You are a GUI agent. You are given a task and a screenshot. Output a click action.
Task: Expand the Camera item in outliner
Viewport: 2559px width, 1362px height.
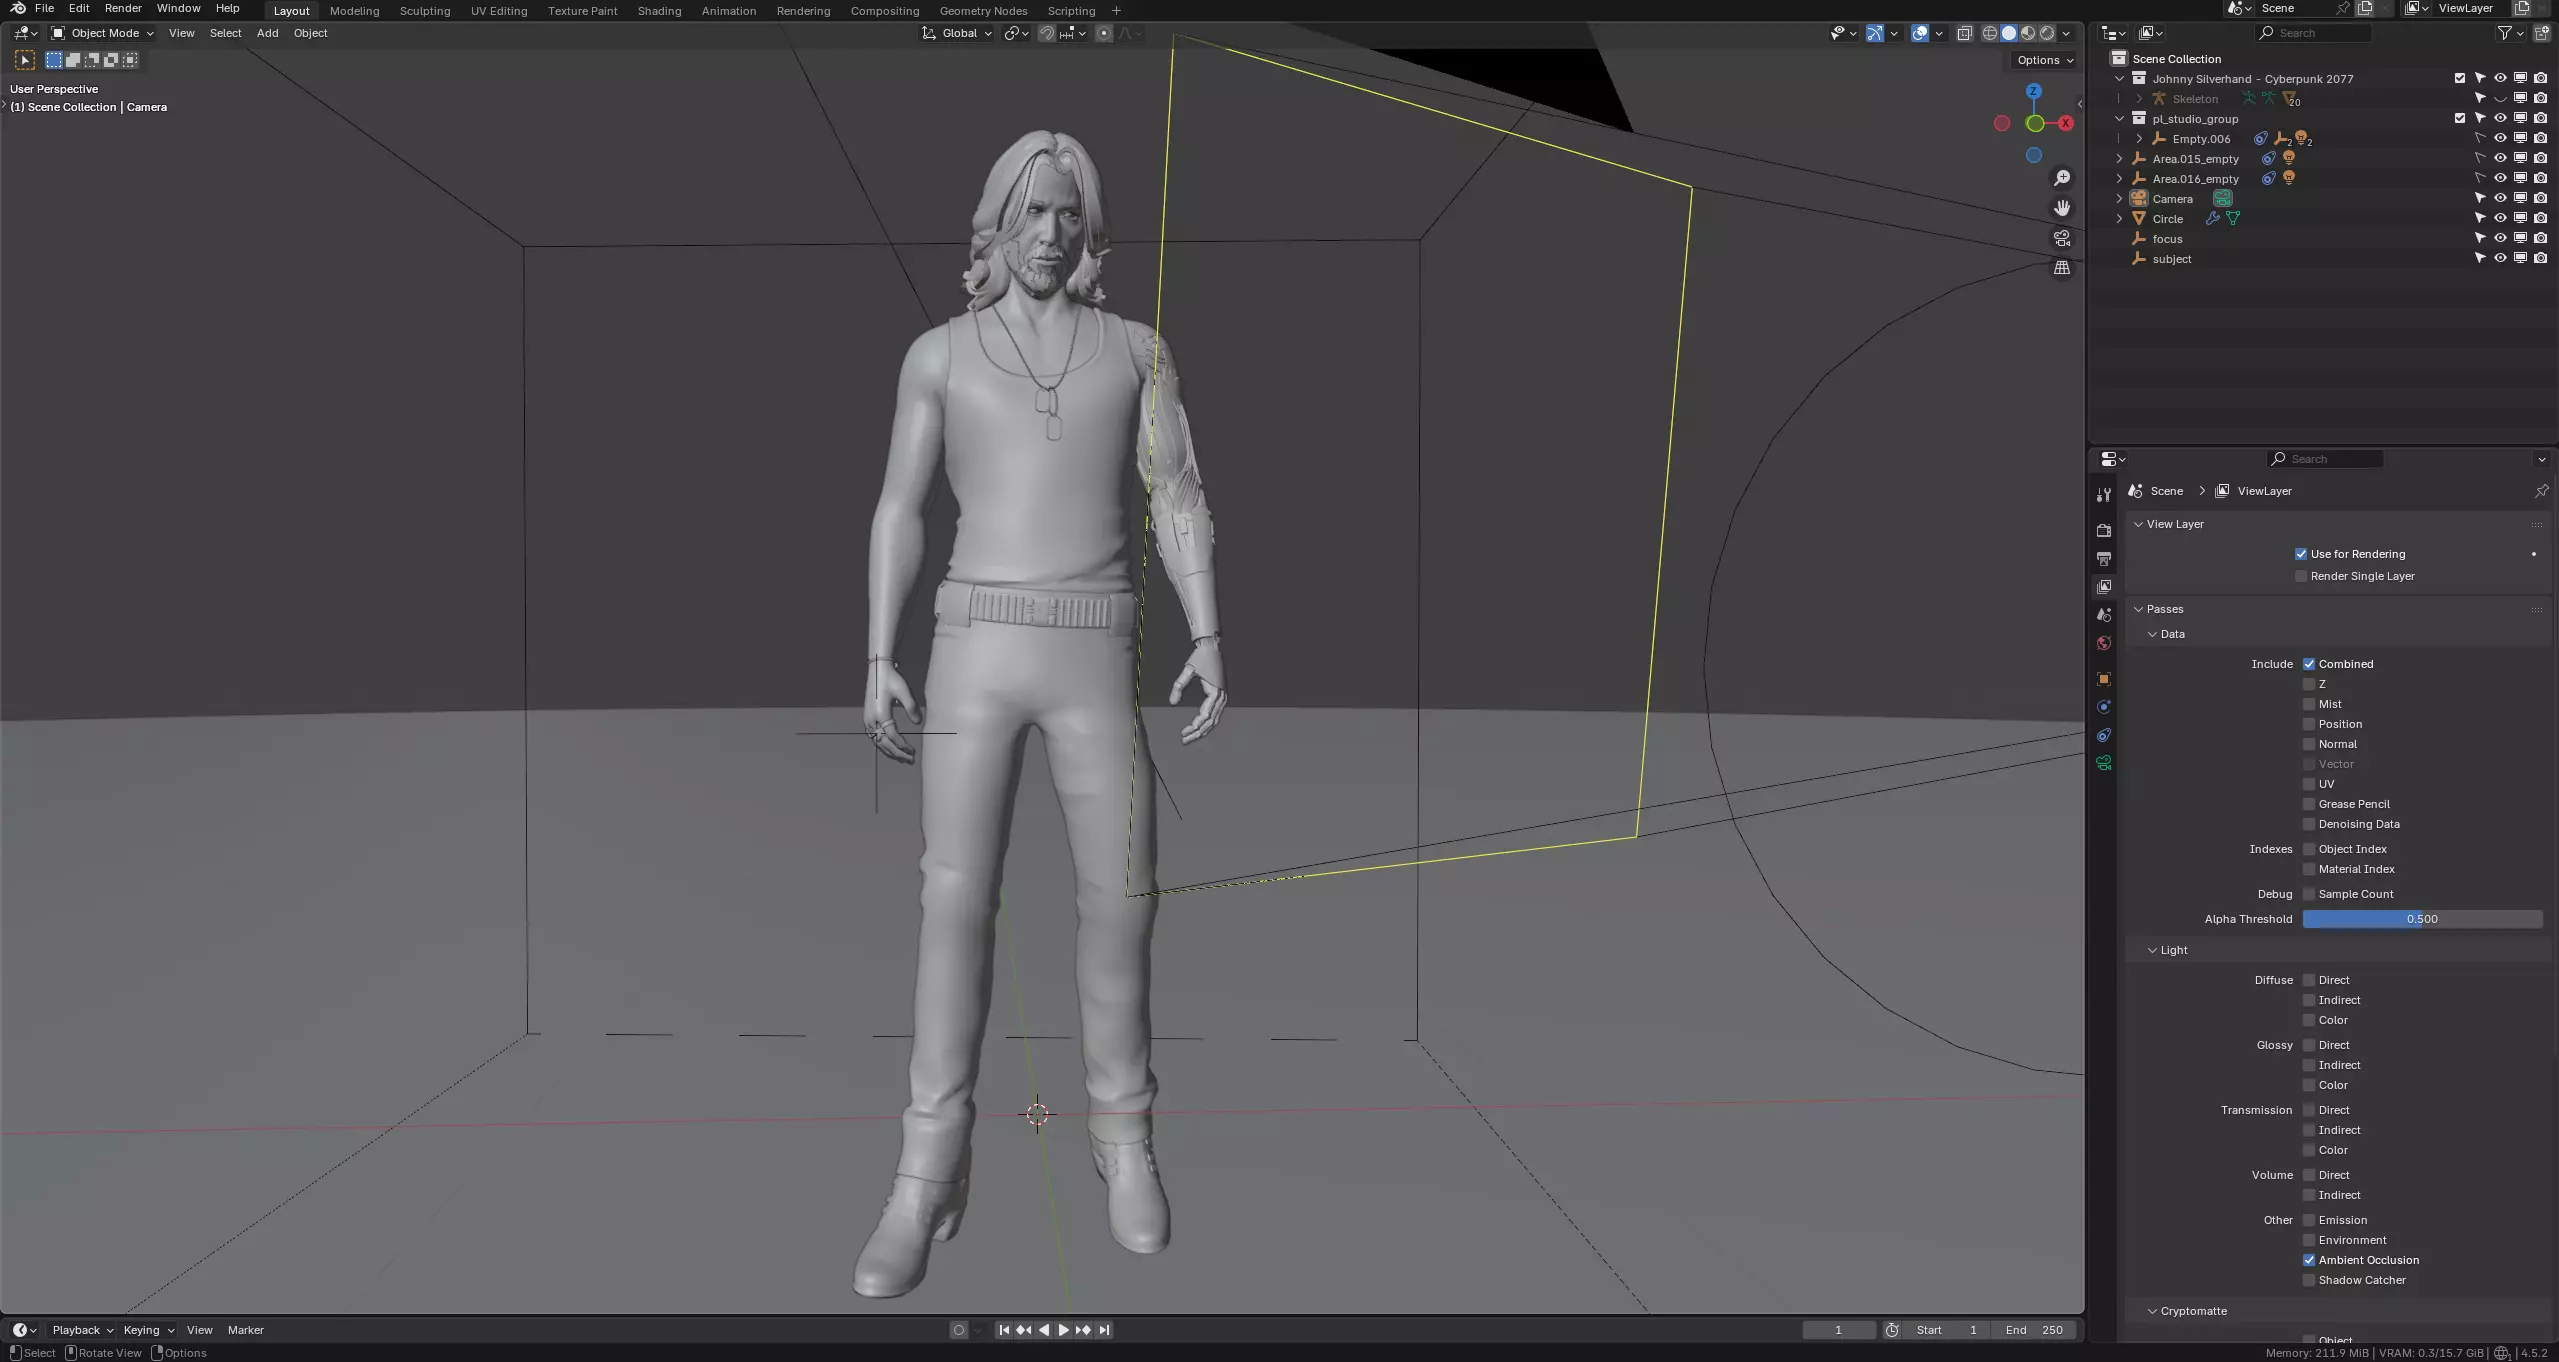(x=2119, y=198)
